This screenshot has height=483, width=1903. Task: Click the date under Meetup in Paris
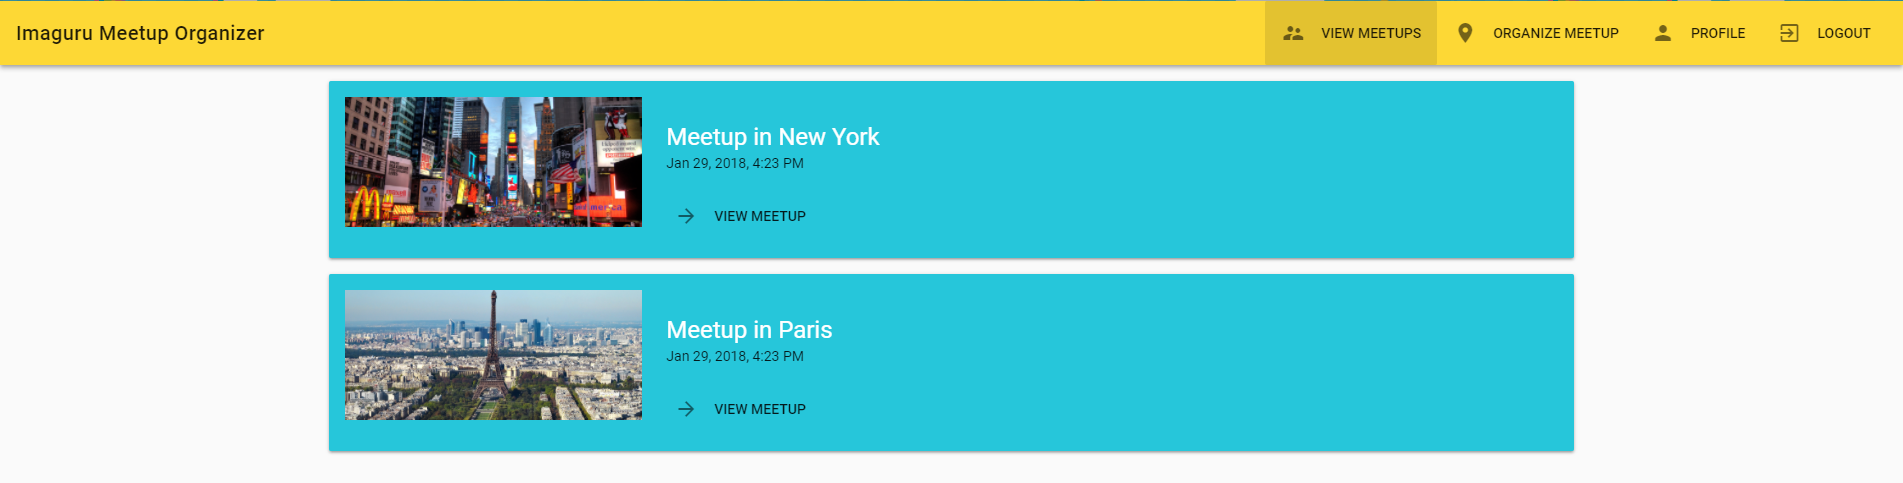pos(735,356)
